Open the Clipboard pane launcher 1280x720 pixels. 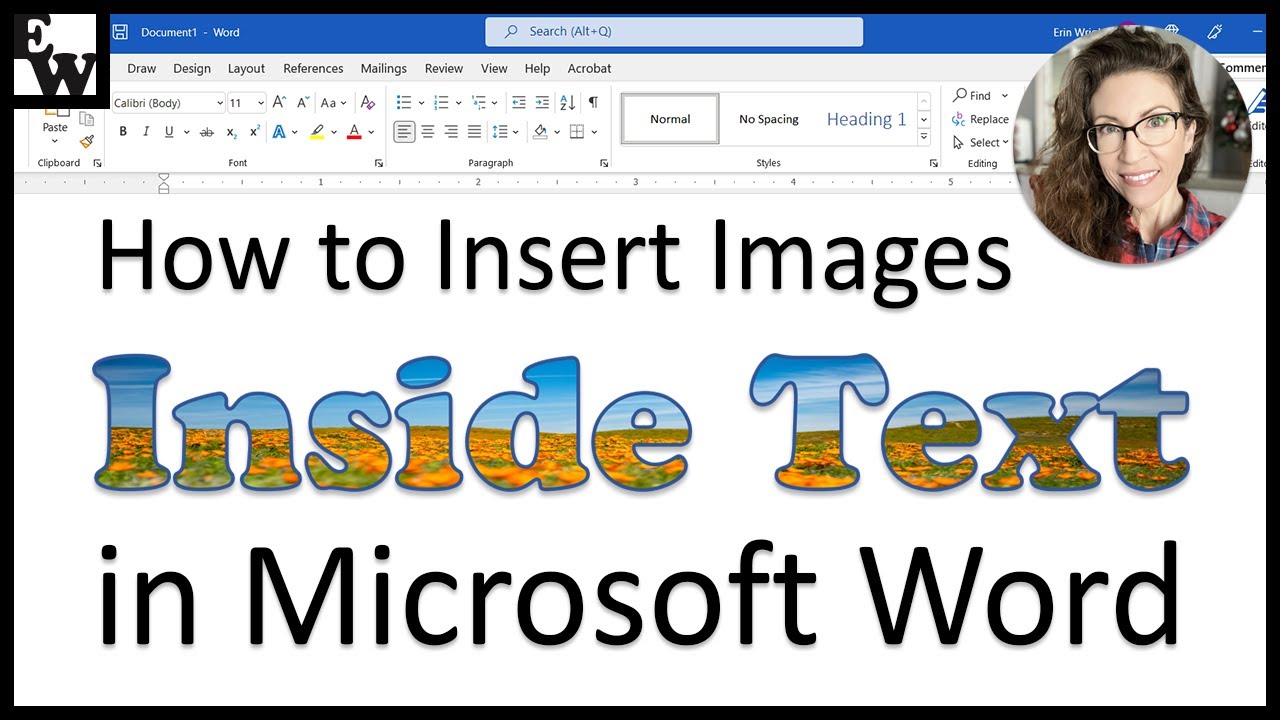click(98, 163)
